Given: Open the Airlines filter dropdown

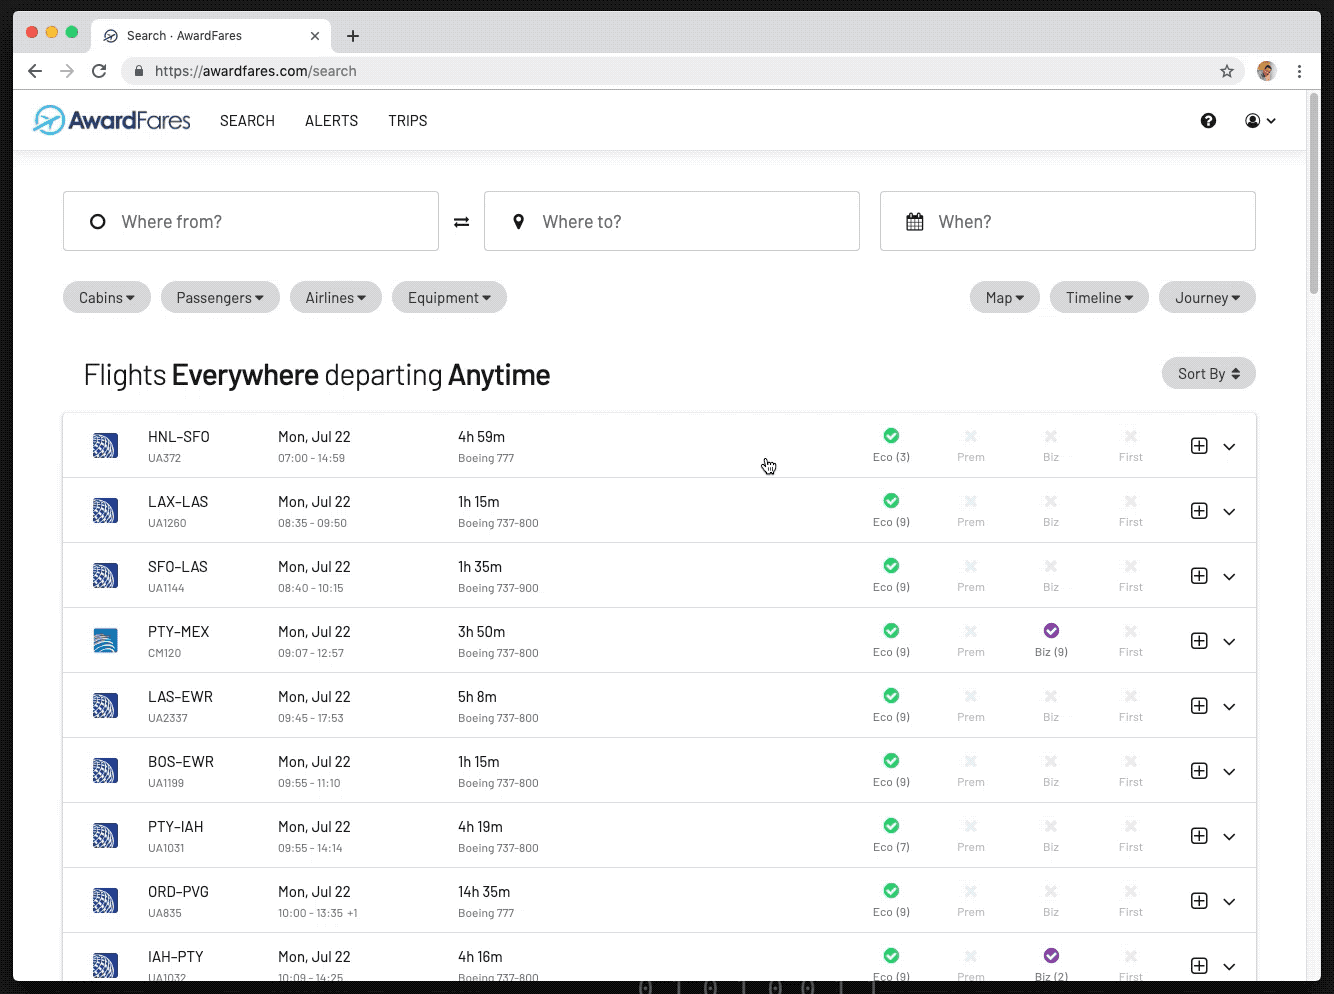Looking at the screenshot, I should pyautogui.click(x=336, y=297).
